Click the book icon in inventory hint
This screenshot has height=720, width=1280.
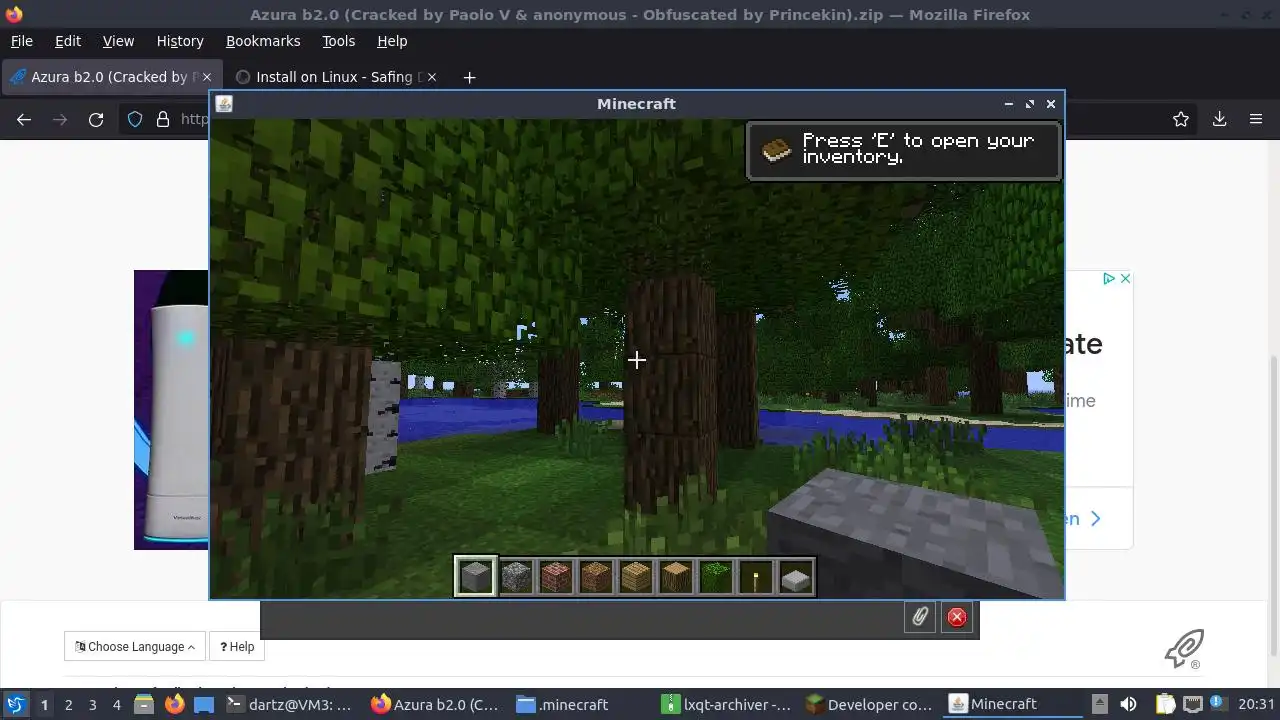coord(777,151)
